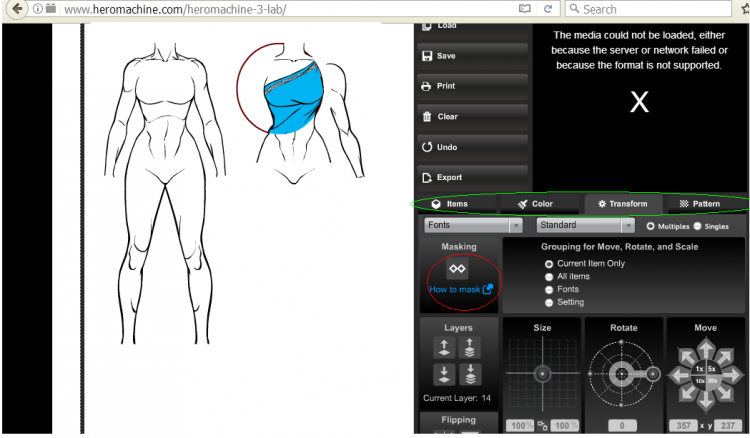Click the masking diamond icon
The image size is (750, 438).
coord(457,269)
